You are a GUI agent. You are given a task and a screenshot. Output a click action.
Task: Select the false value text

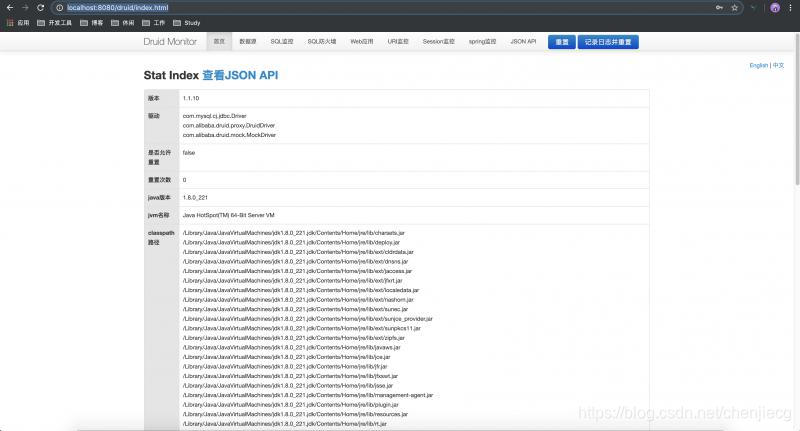click(x=189, y=153)
